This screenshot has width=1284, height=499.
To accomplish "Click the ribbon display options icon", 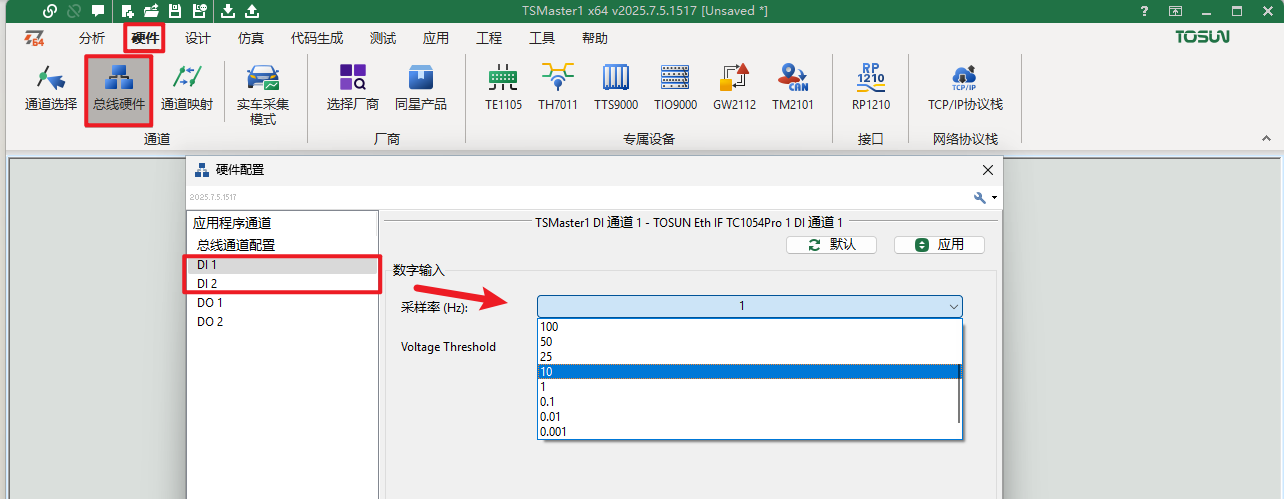I will [1176, 11].
